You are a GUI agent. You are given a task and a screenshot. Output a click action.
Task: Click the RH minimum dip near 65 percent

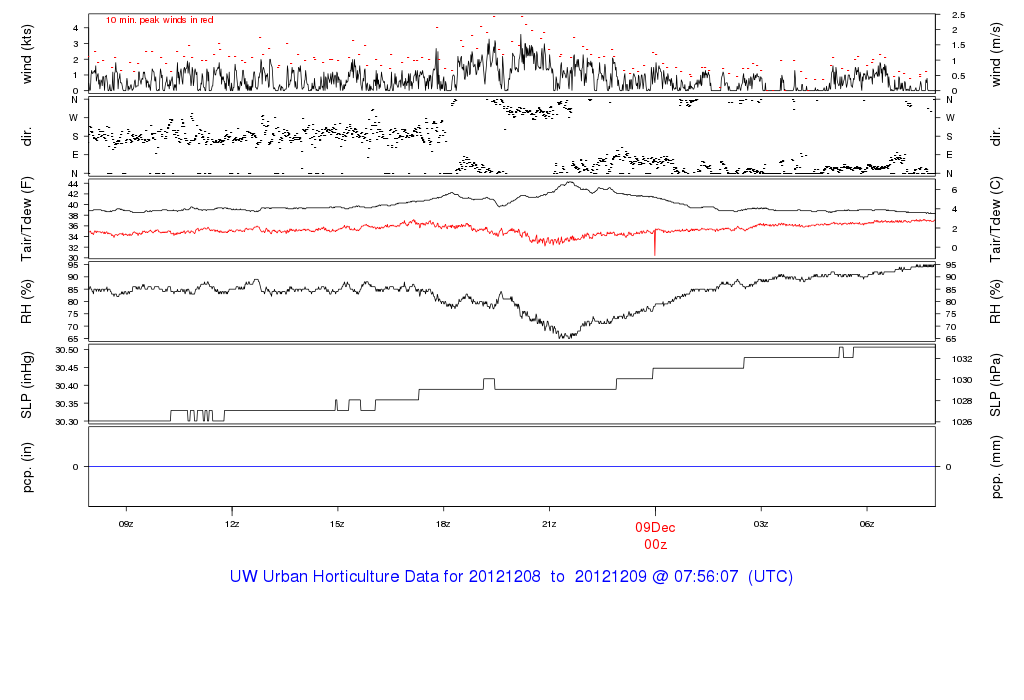point(569,336)
